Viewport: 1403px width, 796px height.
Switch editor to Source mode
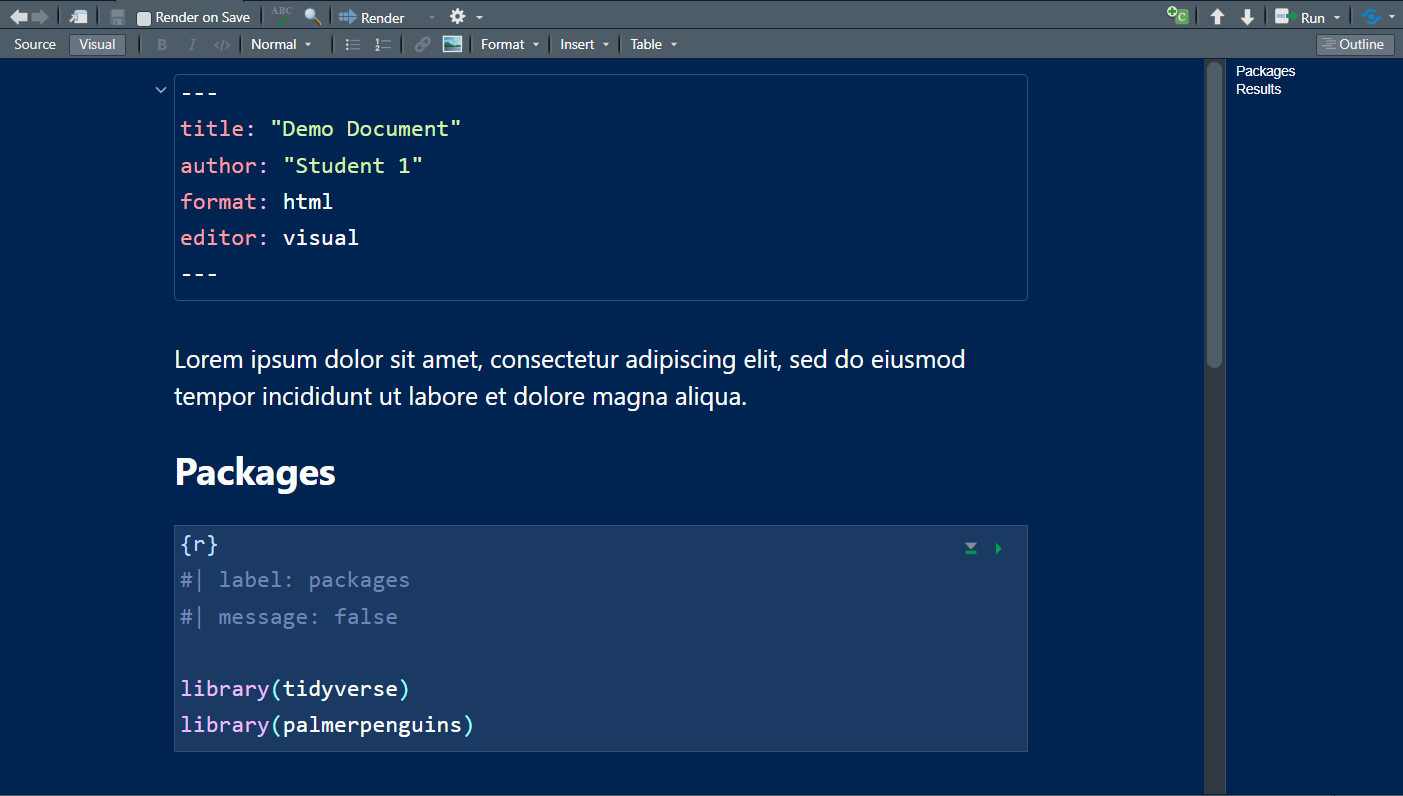click(x=35, y=44)
